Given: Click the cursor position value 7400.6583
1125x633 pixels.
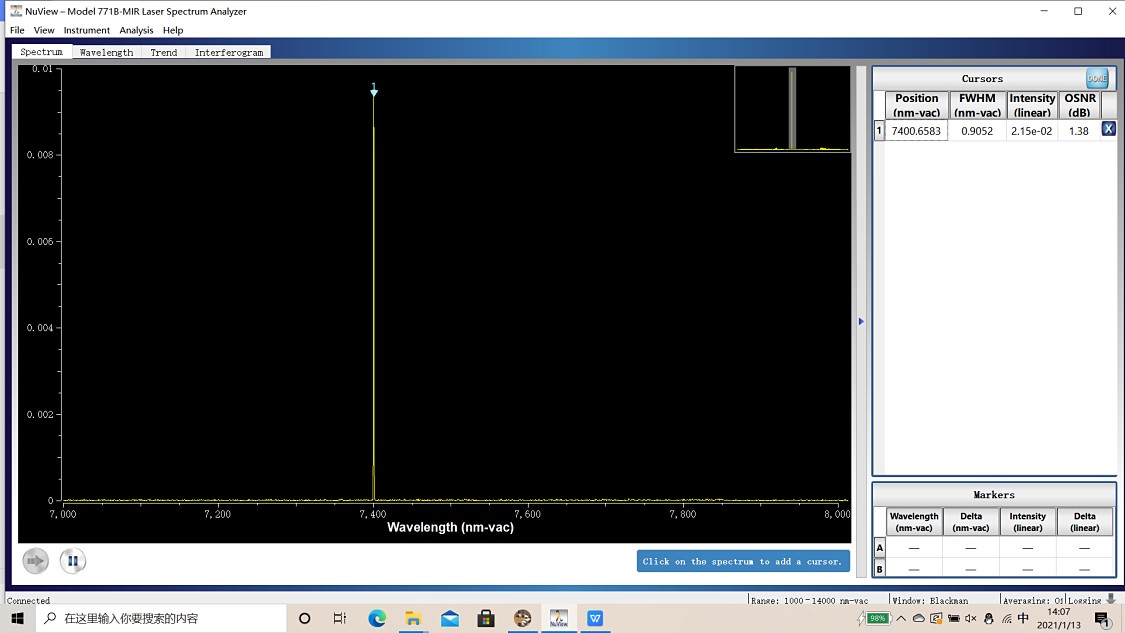Looking at the screenshot, I should [916, 131].
